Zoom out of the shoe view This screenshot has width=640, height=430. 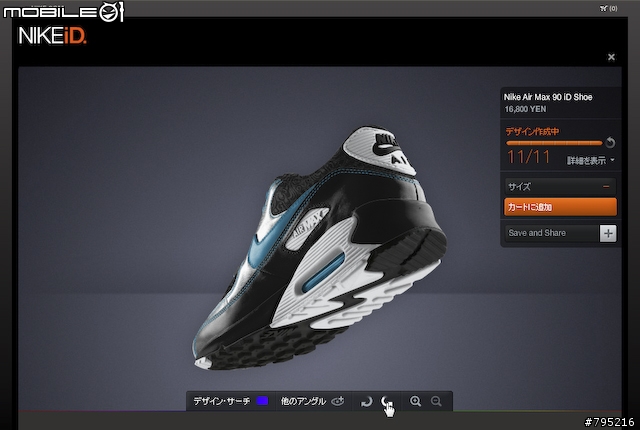coord(436,401)
